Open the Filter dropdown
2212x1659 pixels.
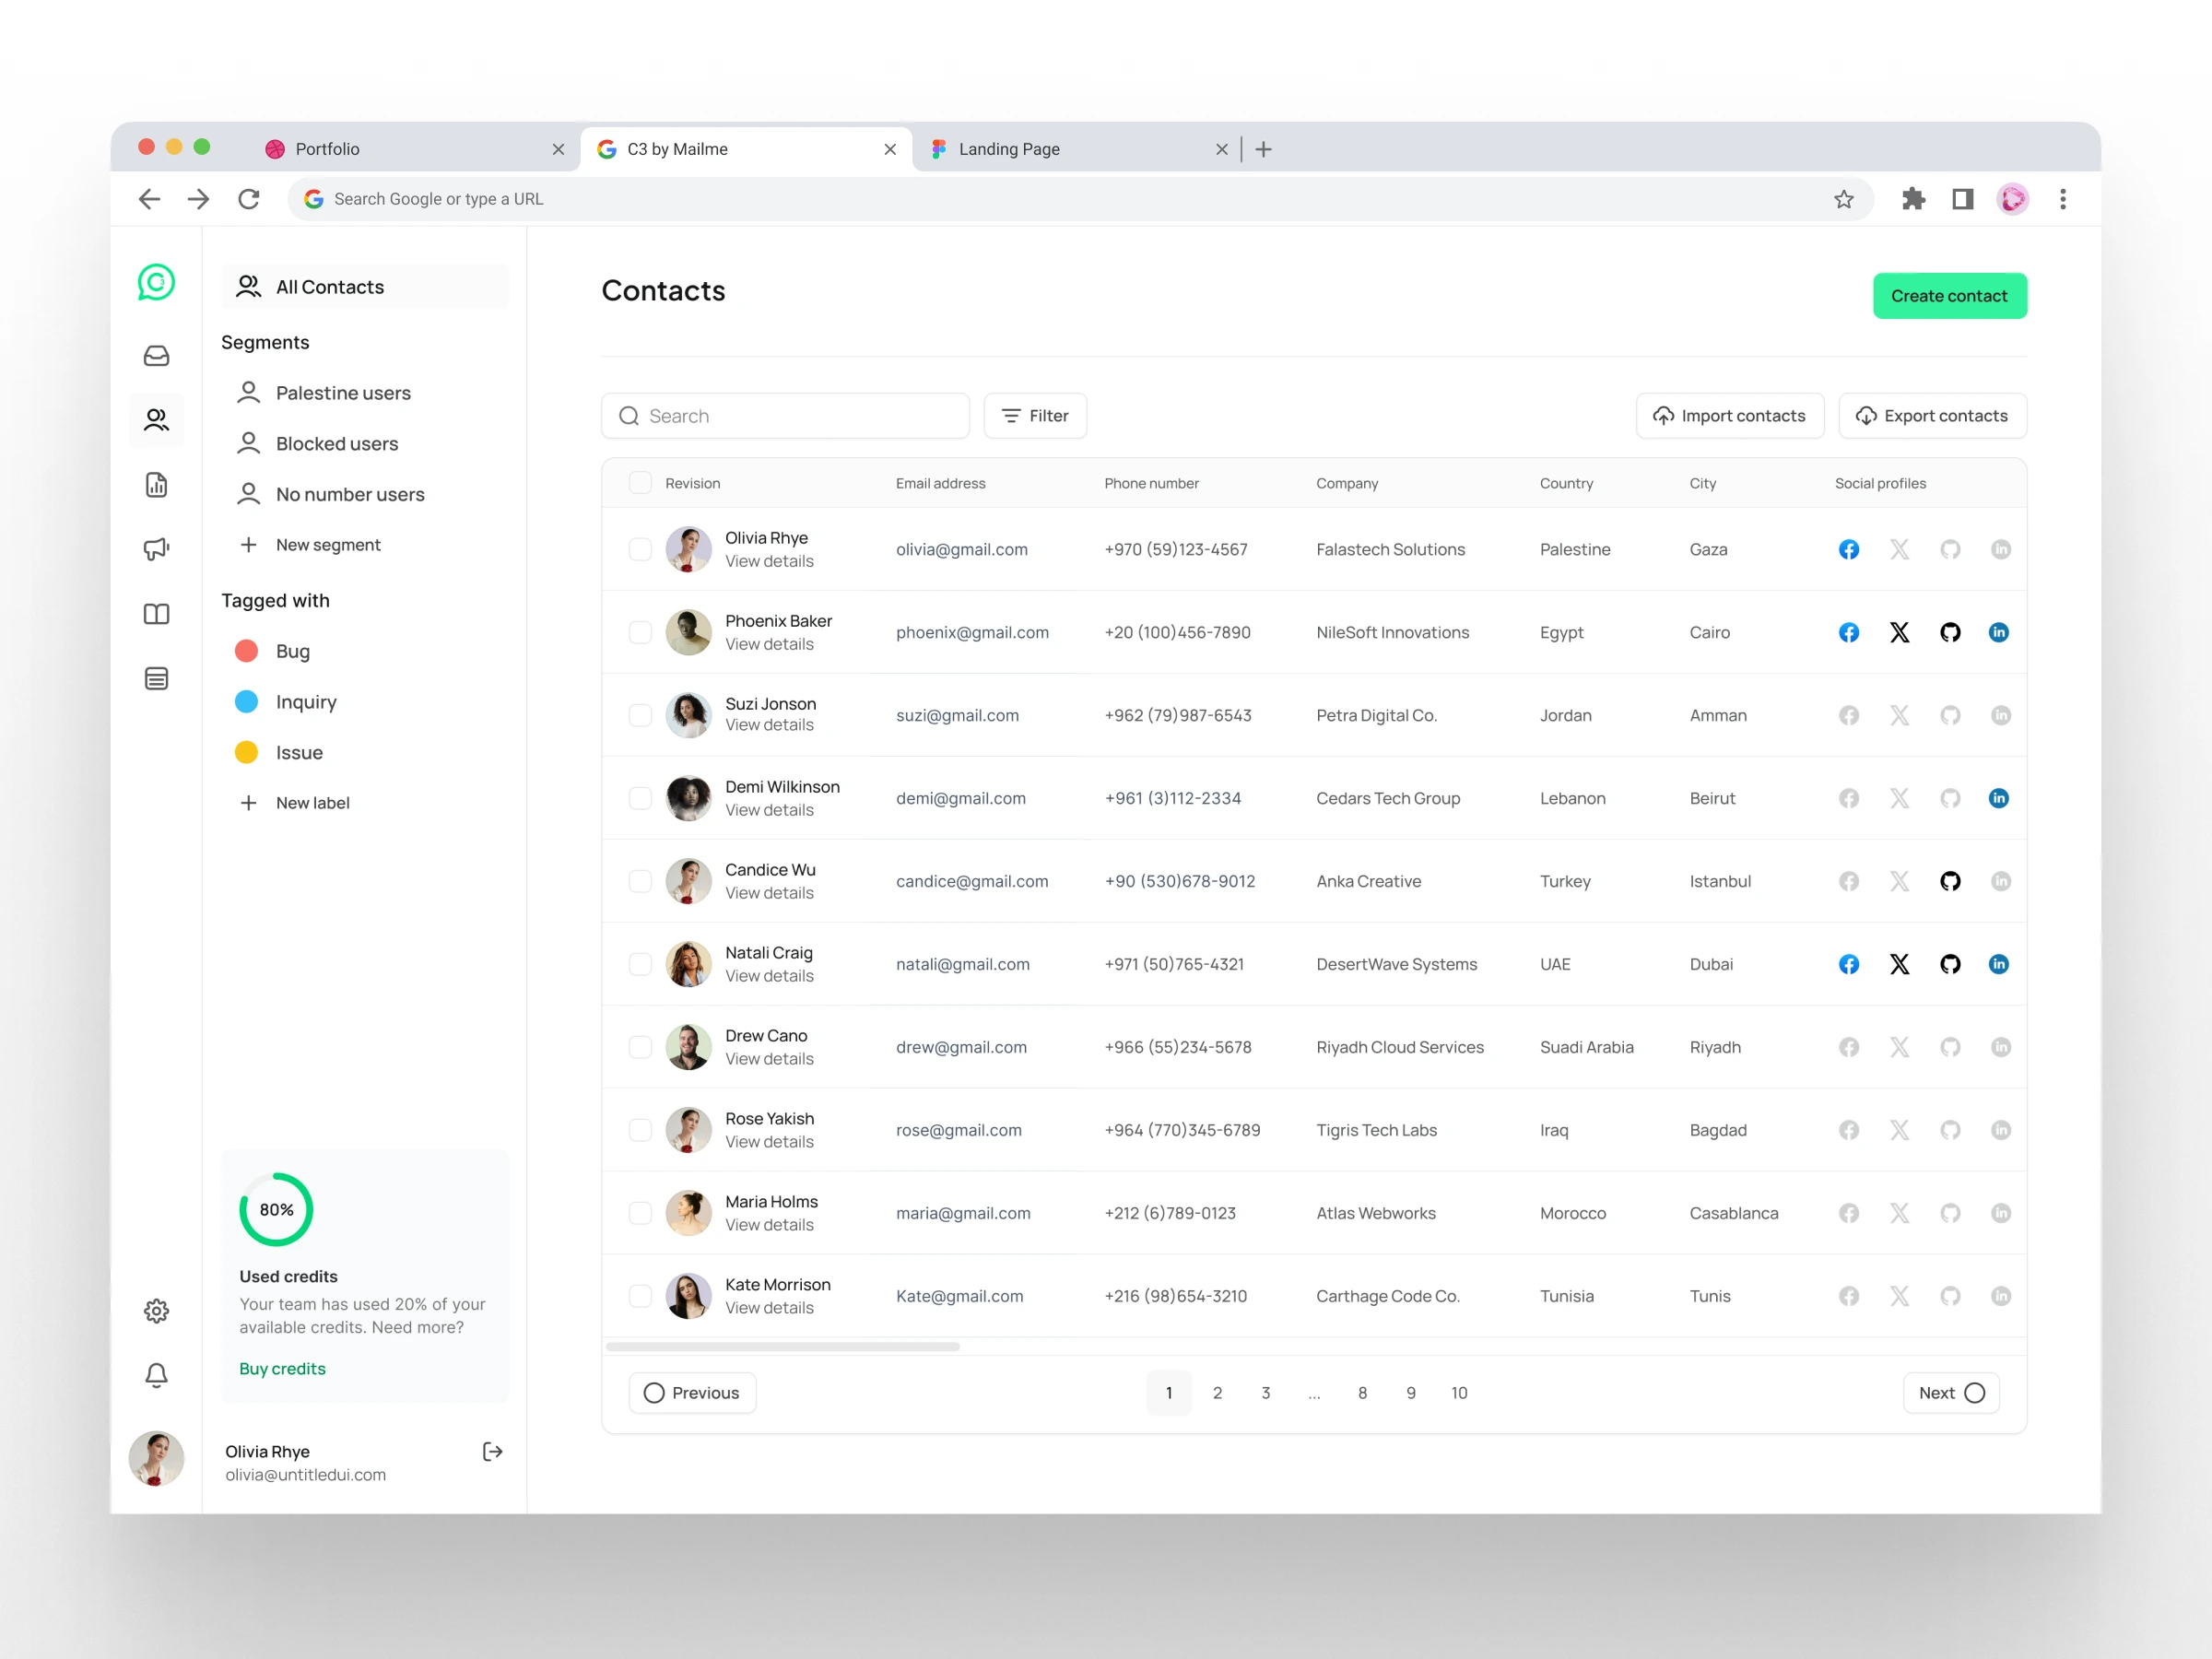tap(1035, 415)
